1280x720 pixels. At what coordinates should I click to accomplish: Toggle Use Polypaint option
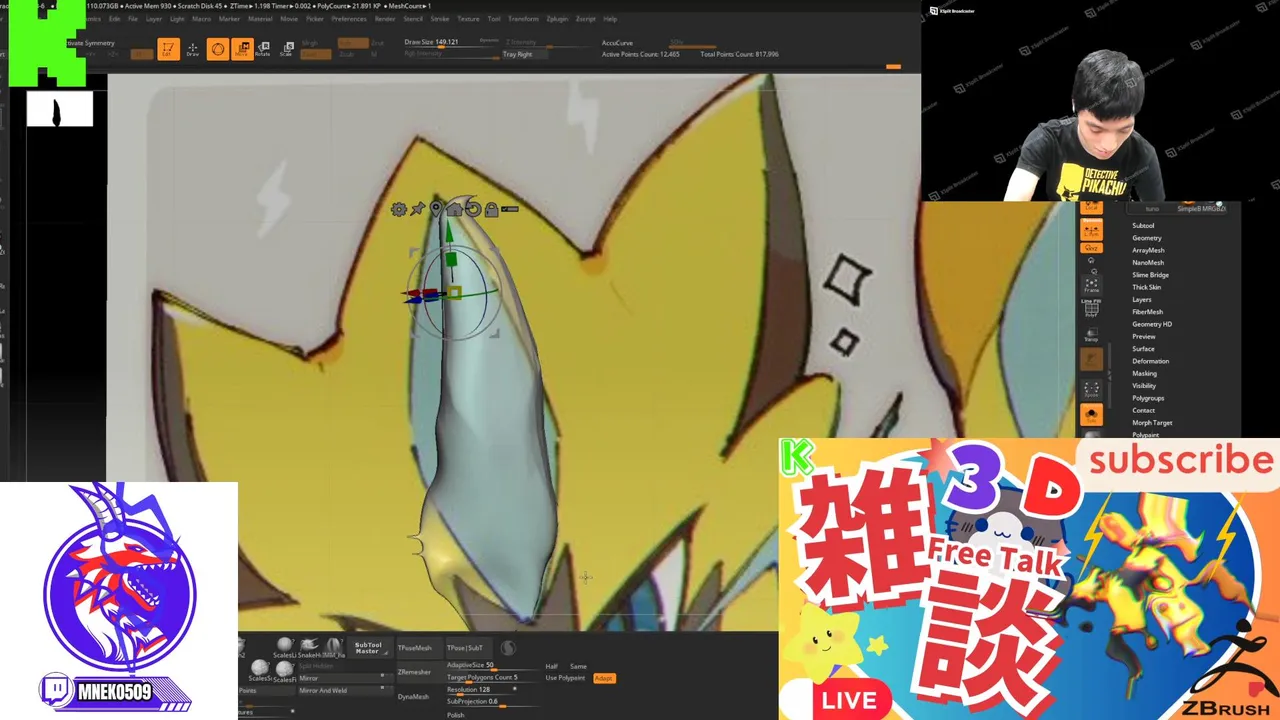tap(565, 678)
